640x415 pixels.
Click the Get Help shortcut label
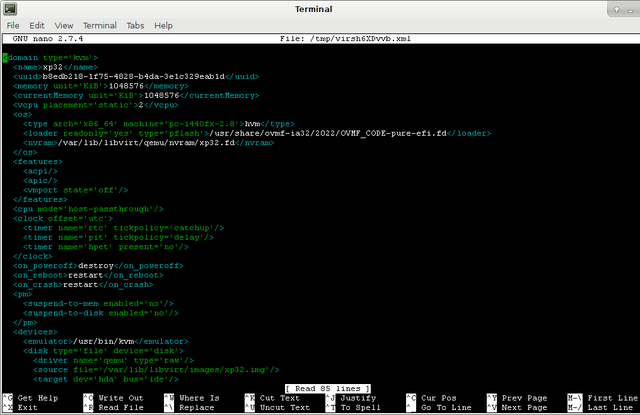tap(38, 398)
